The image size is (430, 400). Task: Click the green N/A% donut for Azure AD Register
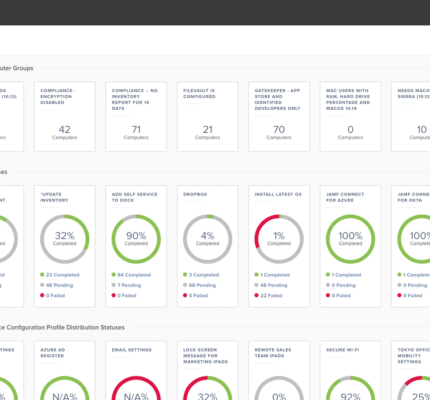(65, 388)
